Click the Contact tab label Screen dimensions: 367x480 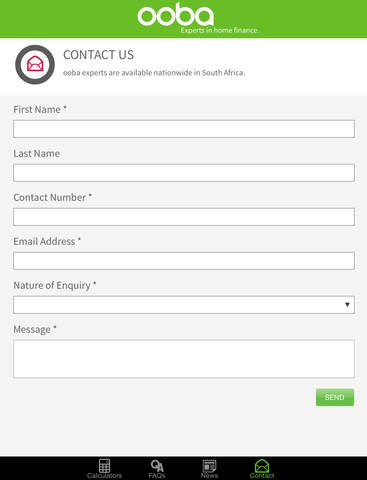pyautogui.click(x=262, y=476)
